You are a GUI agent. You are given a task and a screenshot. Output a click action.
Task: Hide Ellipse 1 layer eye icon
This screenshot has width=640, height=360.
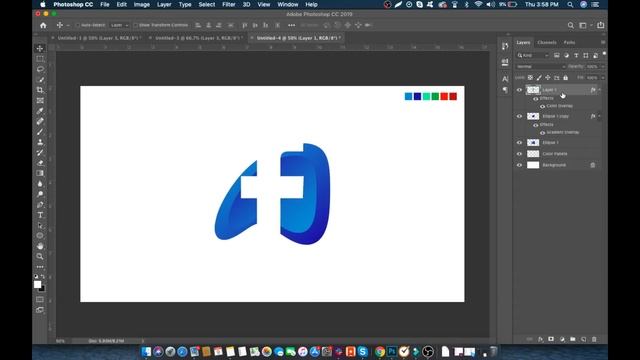519,143
